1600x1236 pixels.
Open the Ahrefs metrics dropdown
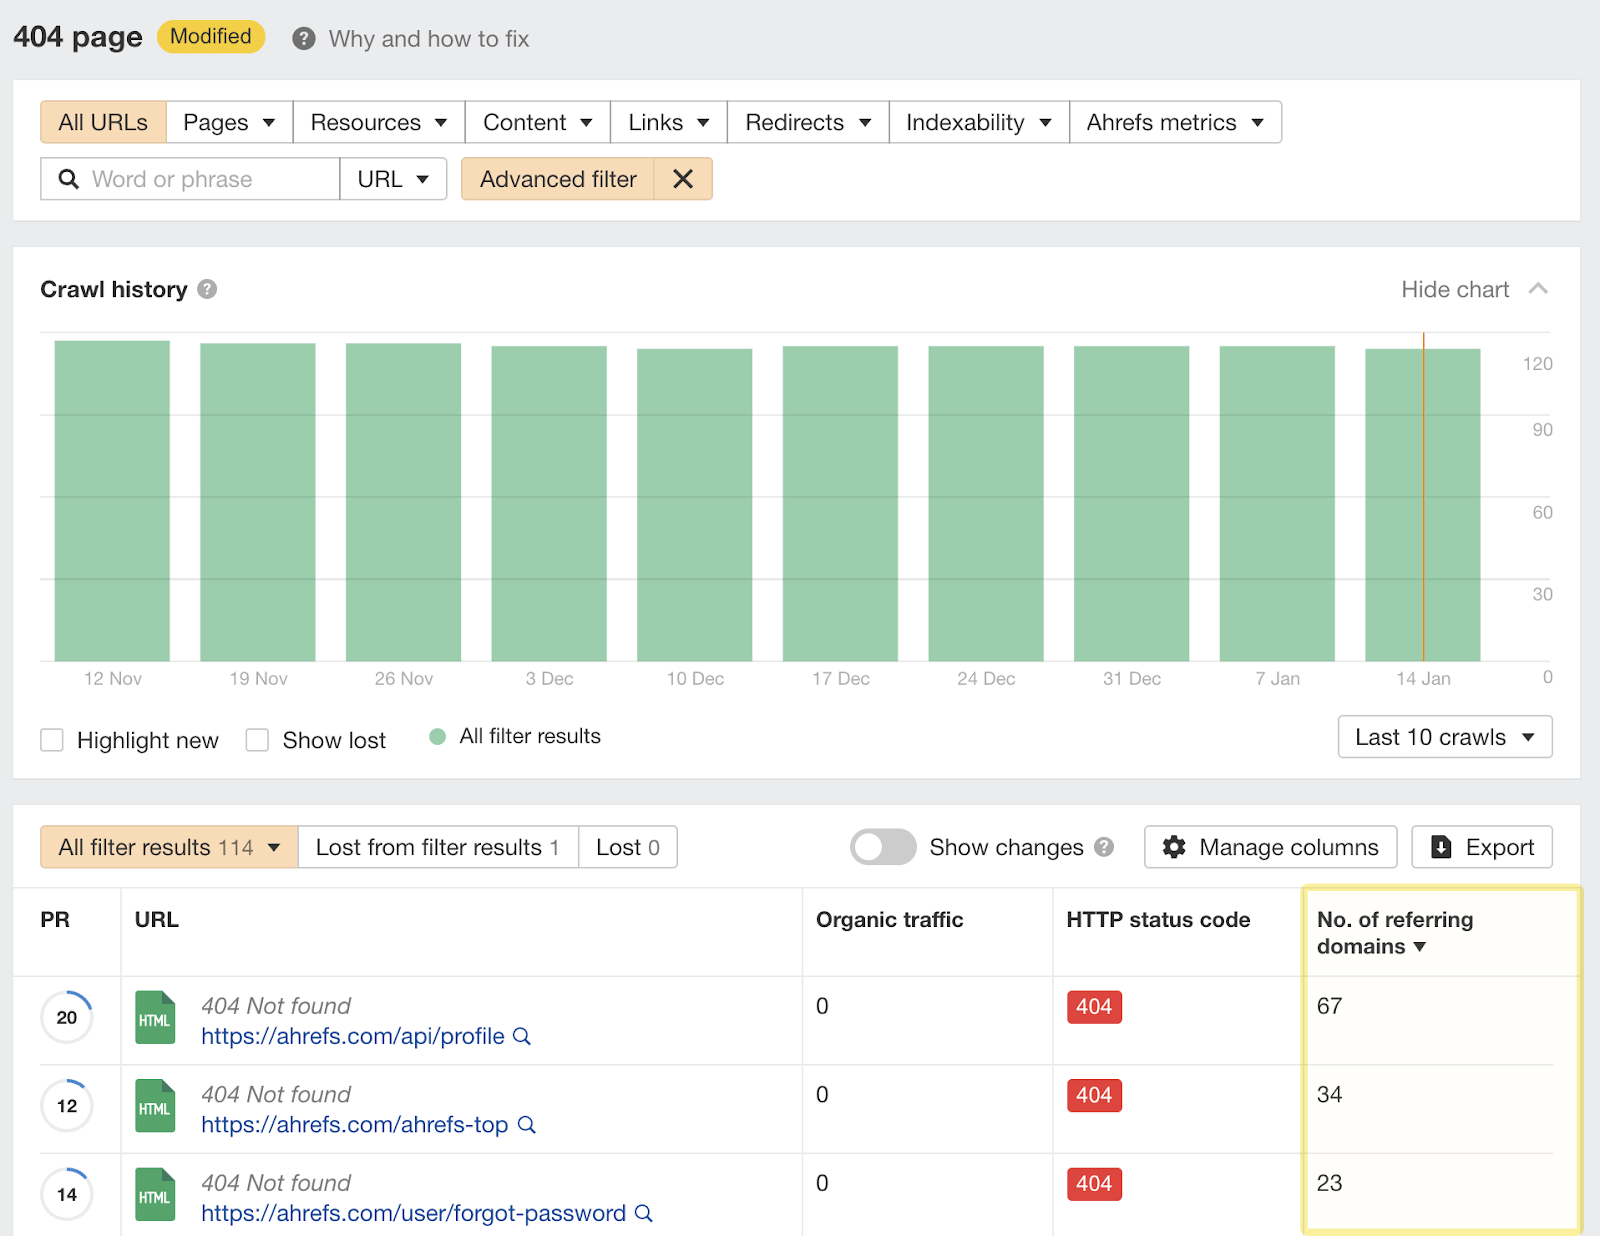coord(1175,122)
